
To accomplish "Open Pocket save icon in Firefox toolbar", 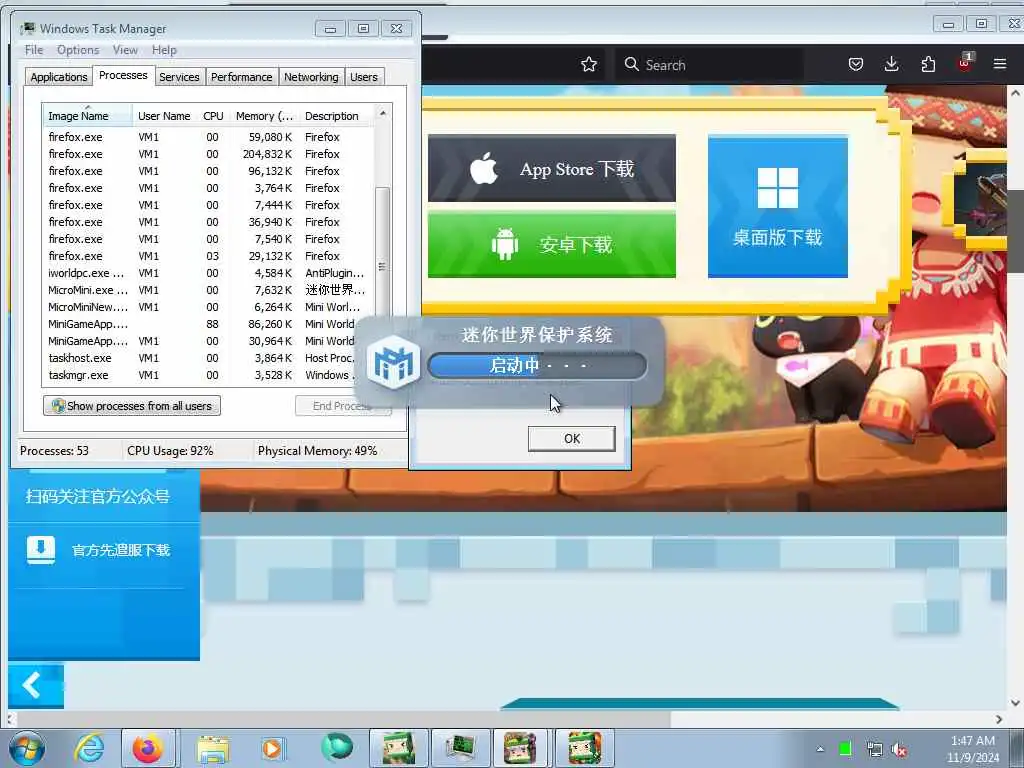I will [x=856, y=64].
